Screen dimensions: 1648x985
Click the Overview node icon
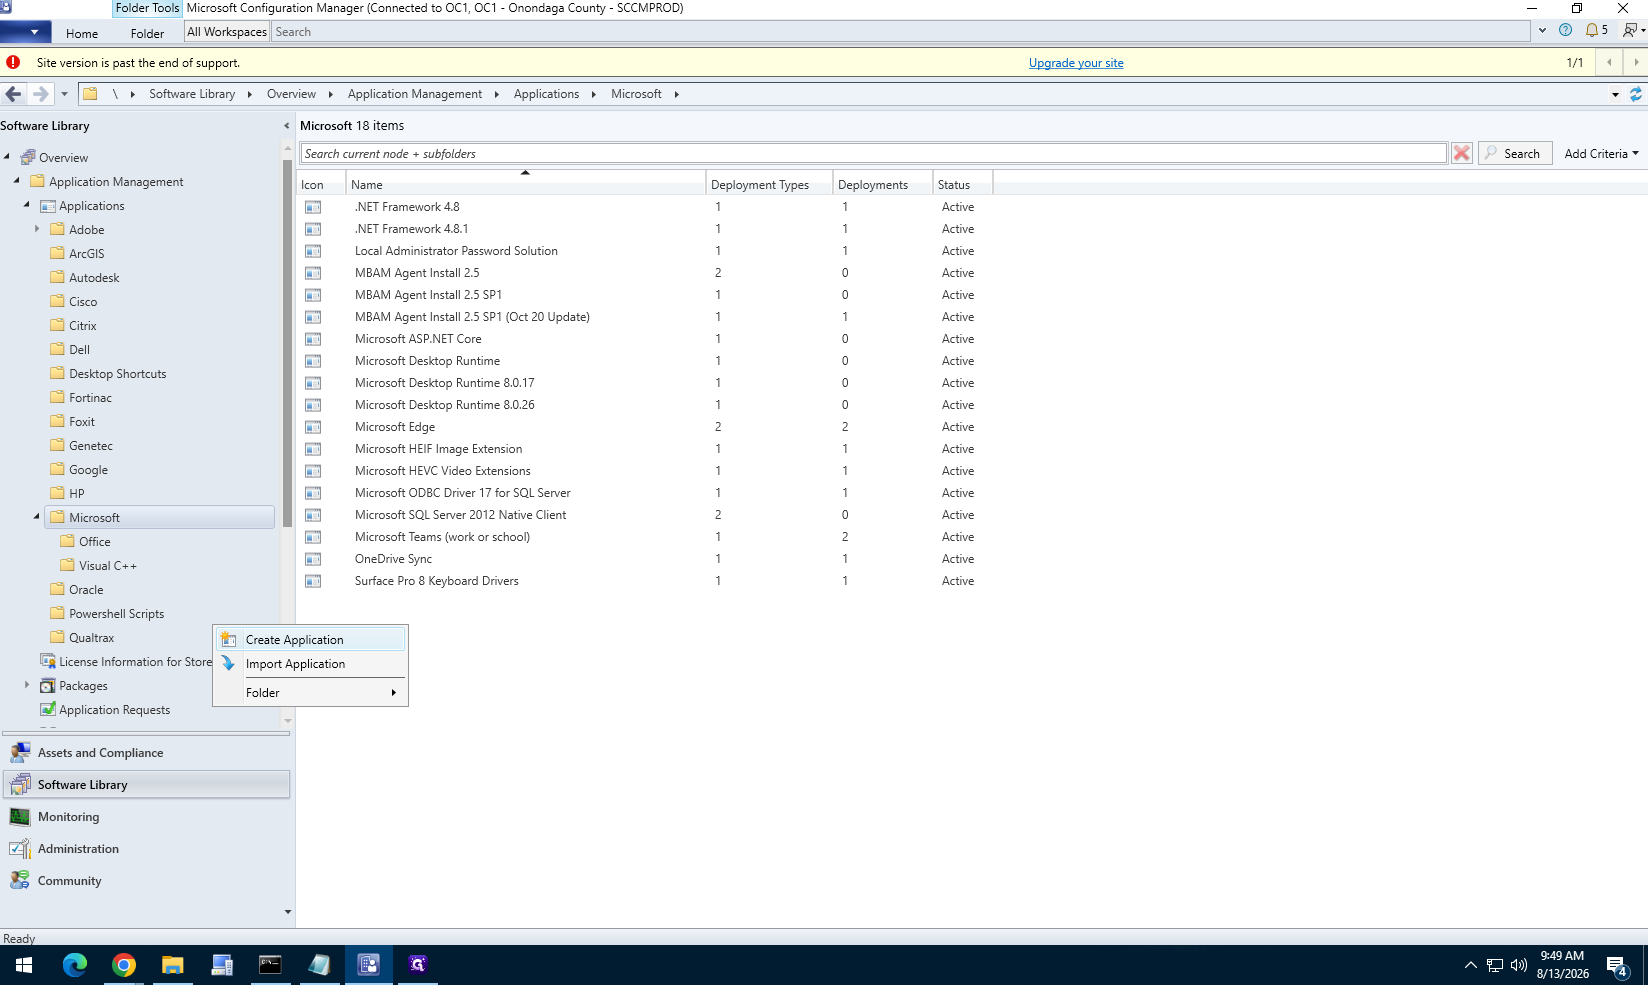click(28, 157)
